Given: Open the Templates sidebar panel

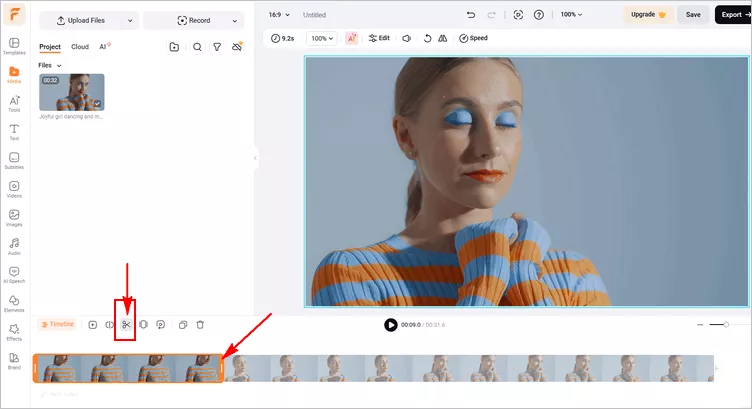Looking at the screenshot, I should (x=14, y=47).
